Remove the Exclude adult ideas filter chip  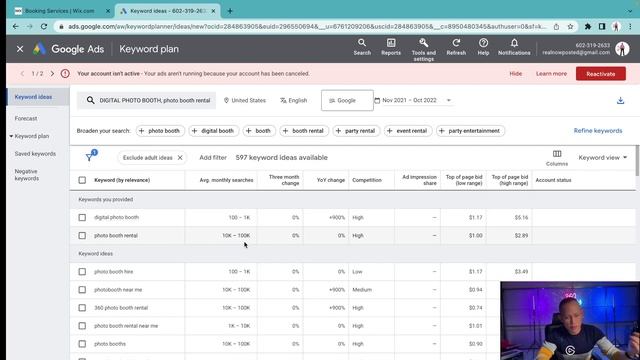[180, 158]
